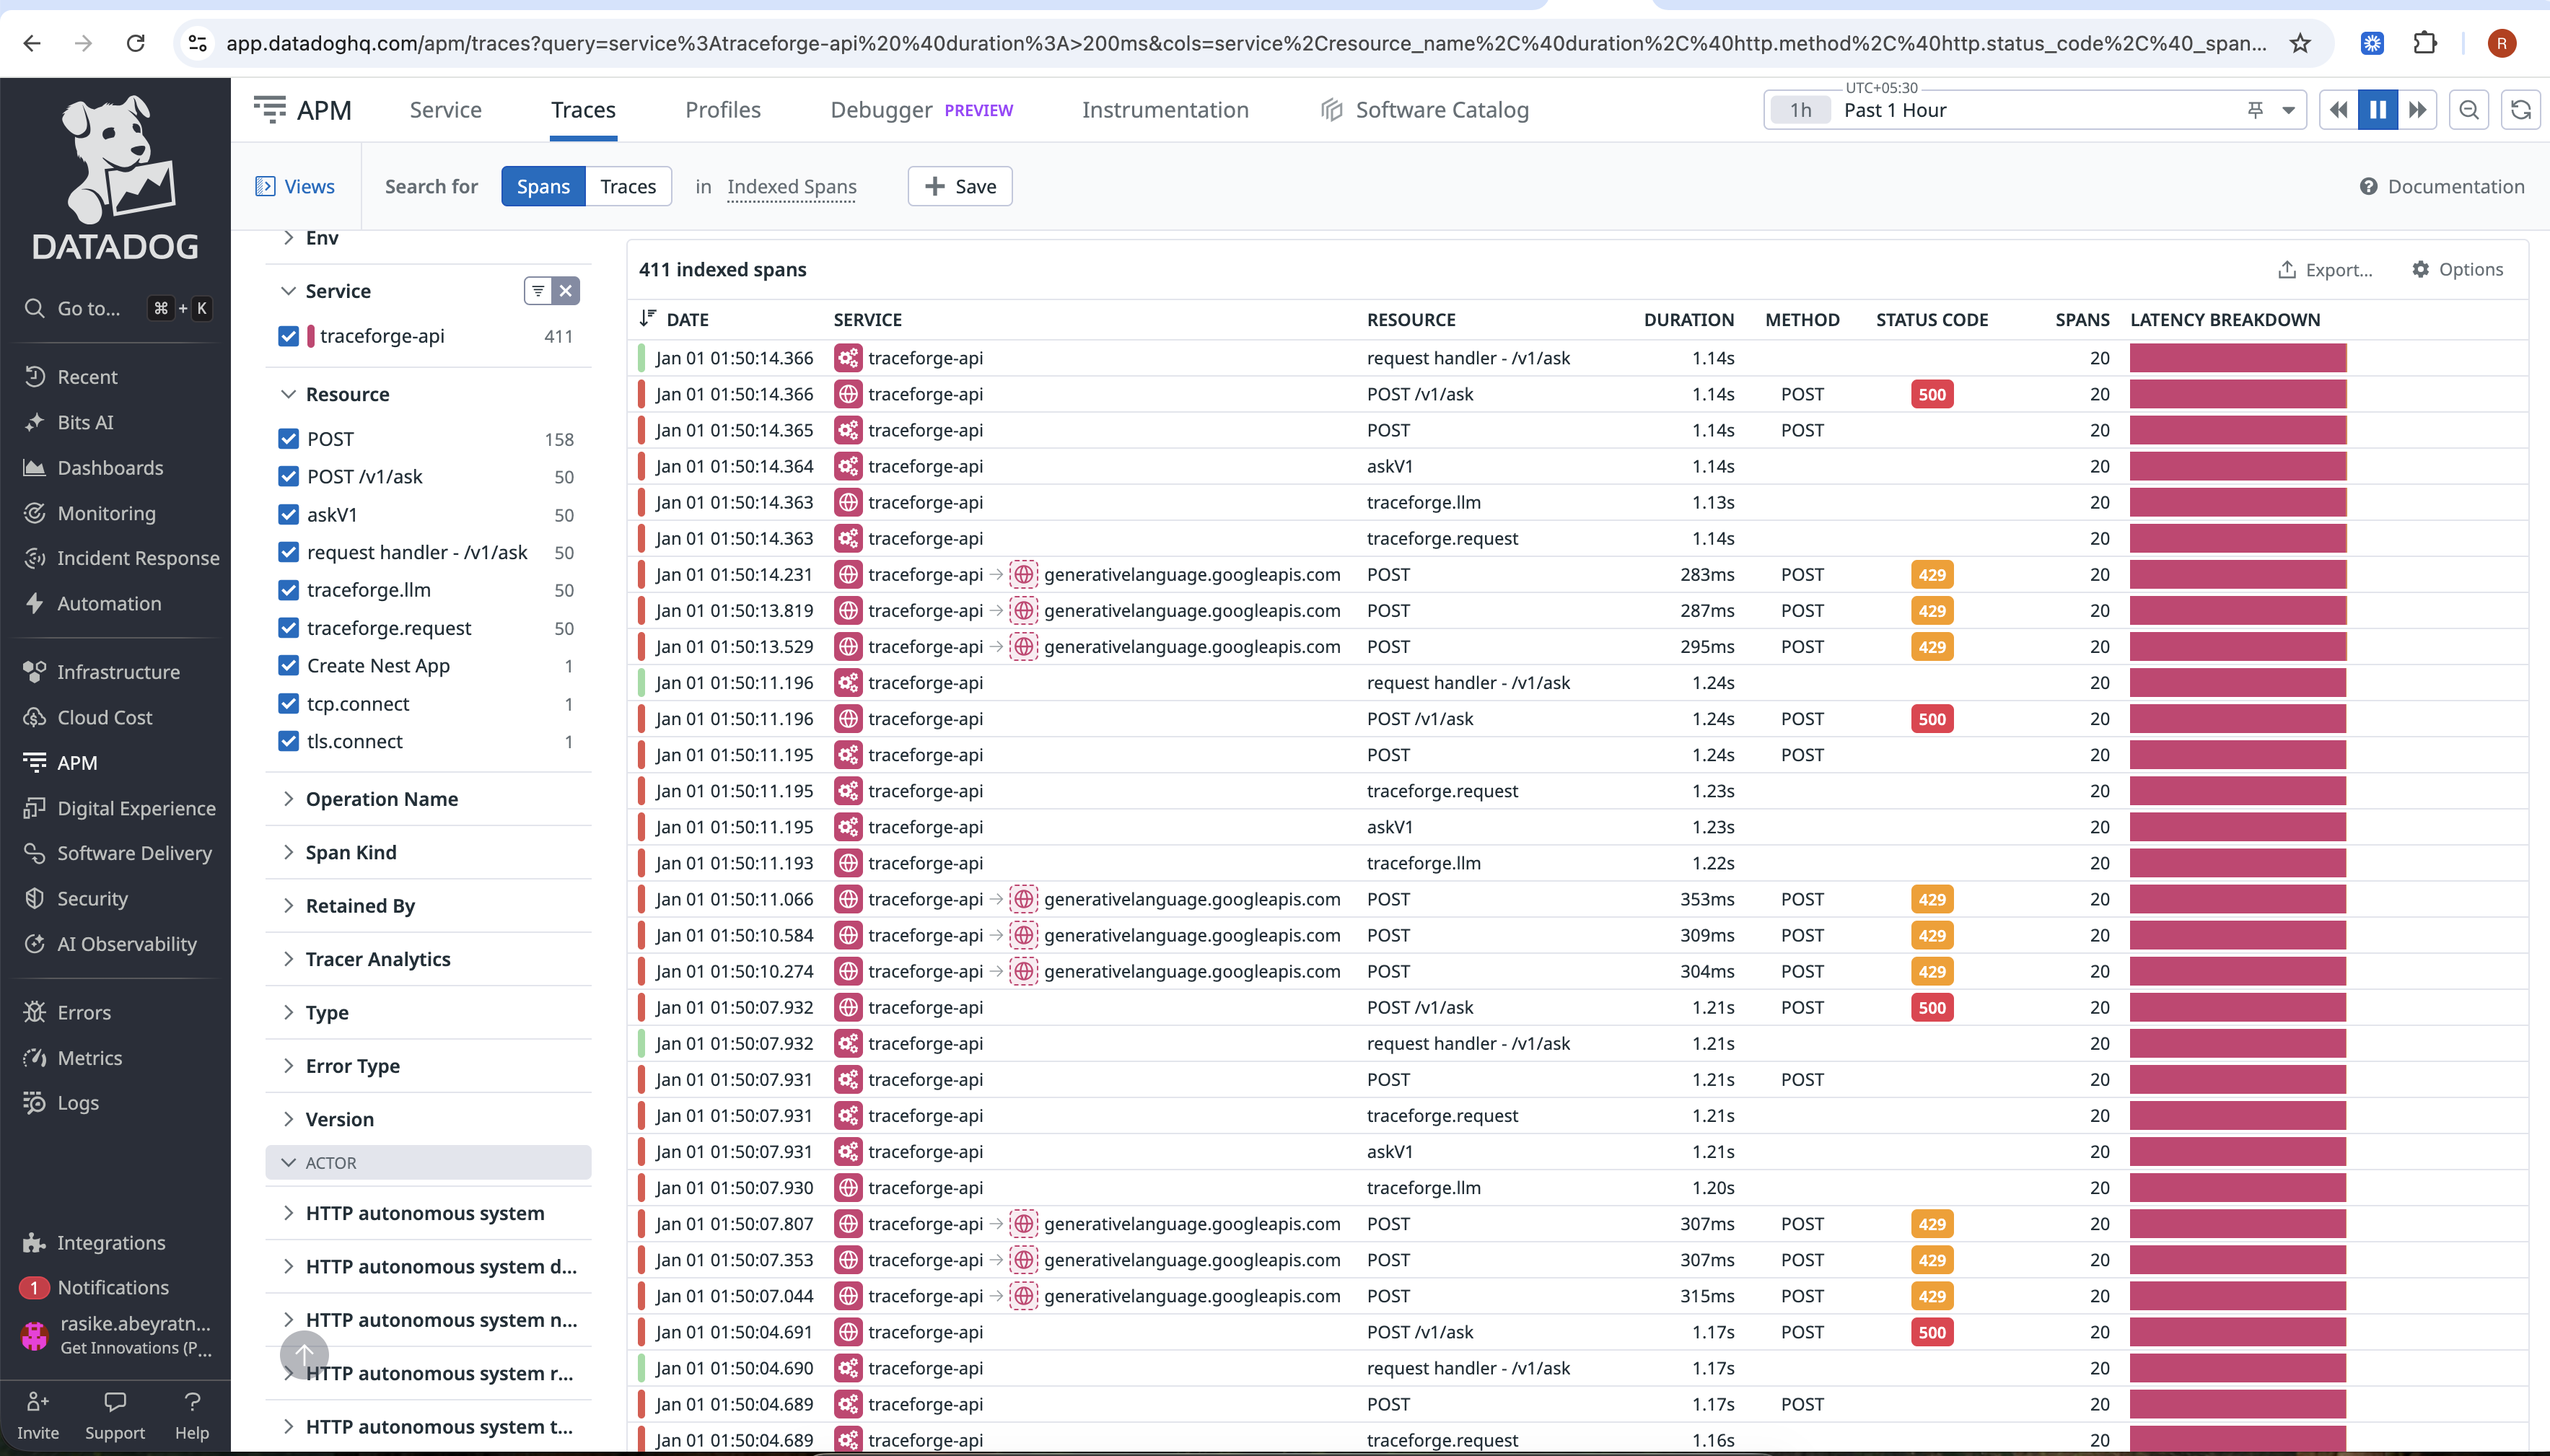Image resolution: width=2550 pixels, height=1456 pixels.
Task: Clear the Service facet filter X icon
Action: (x=566, y=291)
